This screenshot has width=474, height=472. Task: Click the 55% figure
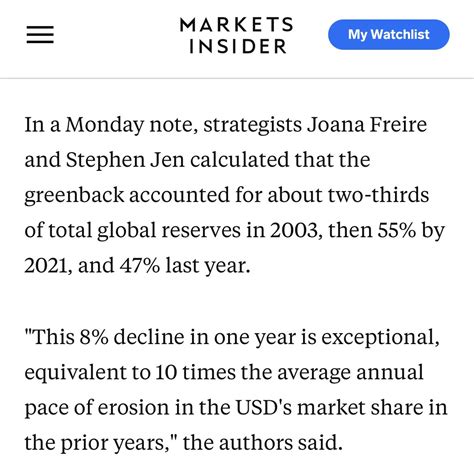[397, 230]
